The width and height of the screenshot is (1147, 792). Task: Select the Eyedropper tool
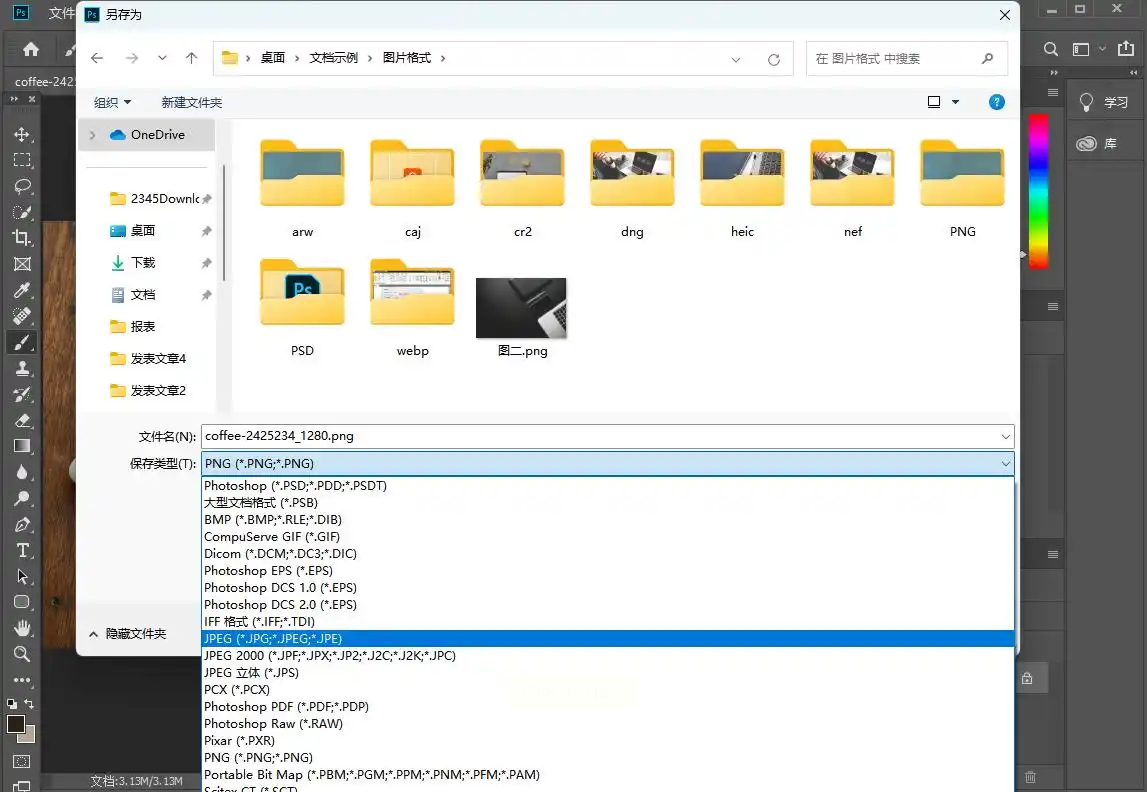click(x=21, y=290)
